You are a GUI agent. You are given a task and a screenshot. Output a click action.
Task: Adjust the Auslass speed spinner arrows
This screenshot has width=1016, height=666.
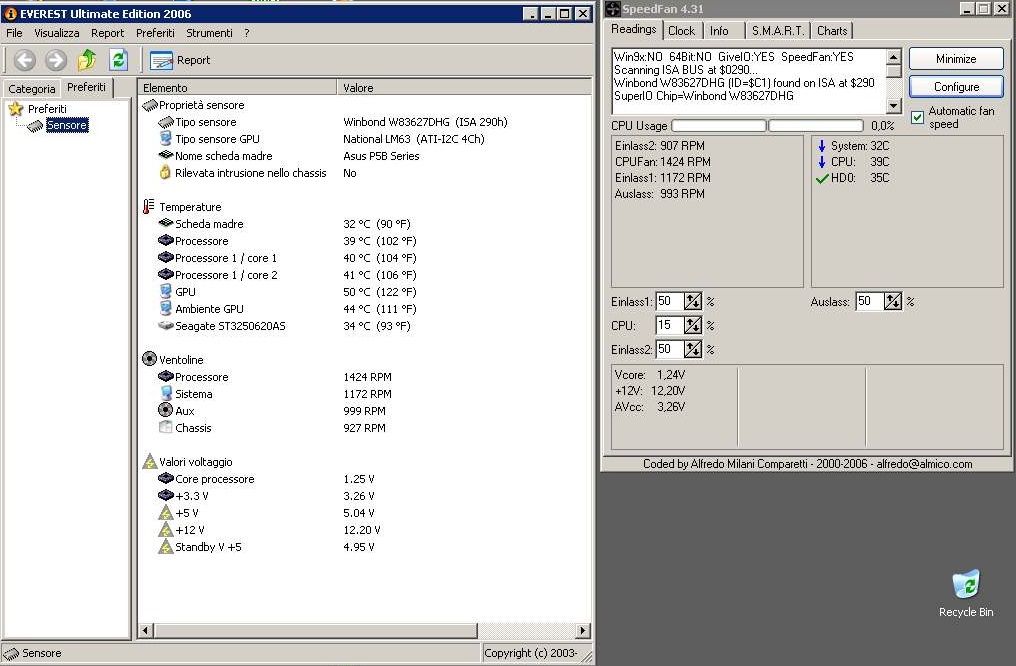coord(893,301)
